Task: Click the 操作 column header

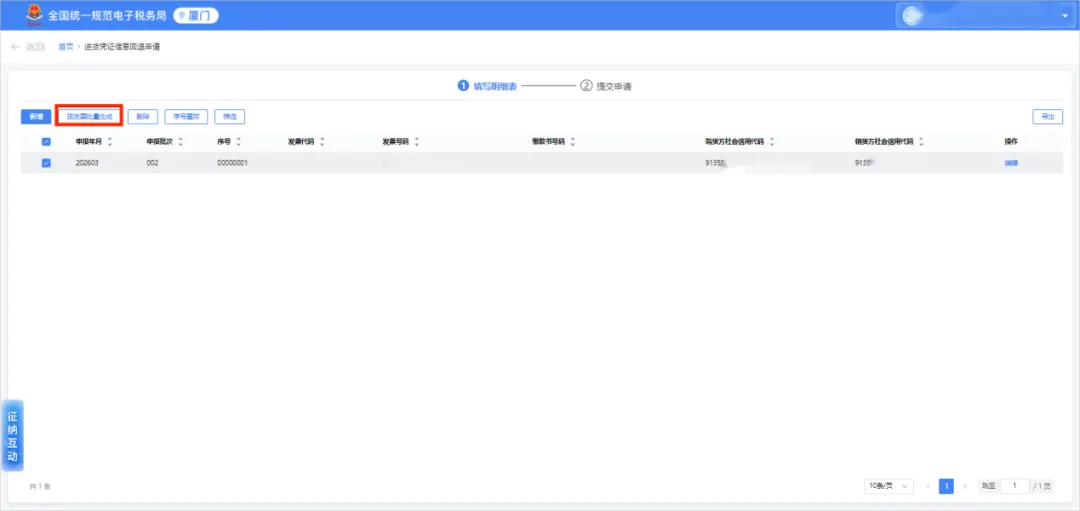Action: [1010, 142]
